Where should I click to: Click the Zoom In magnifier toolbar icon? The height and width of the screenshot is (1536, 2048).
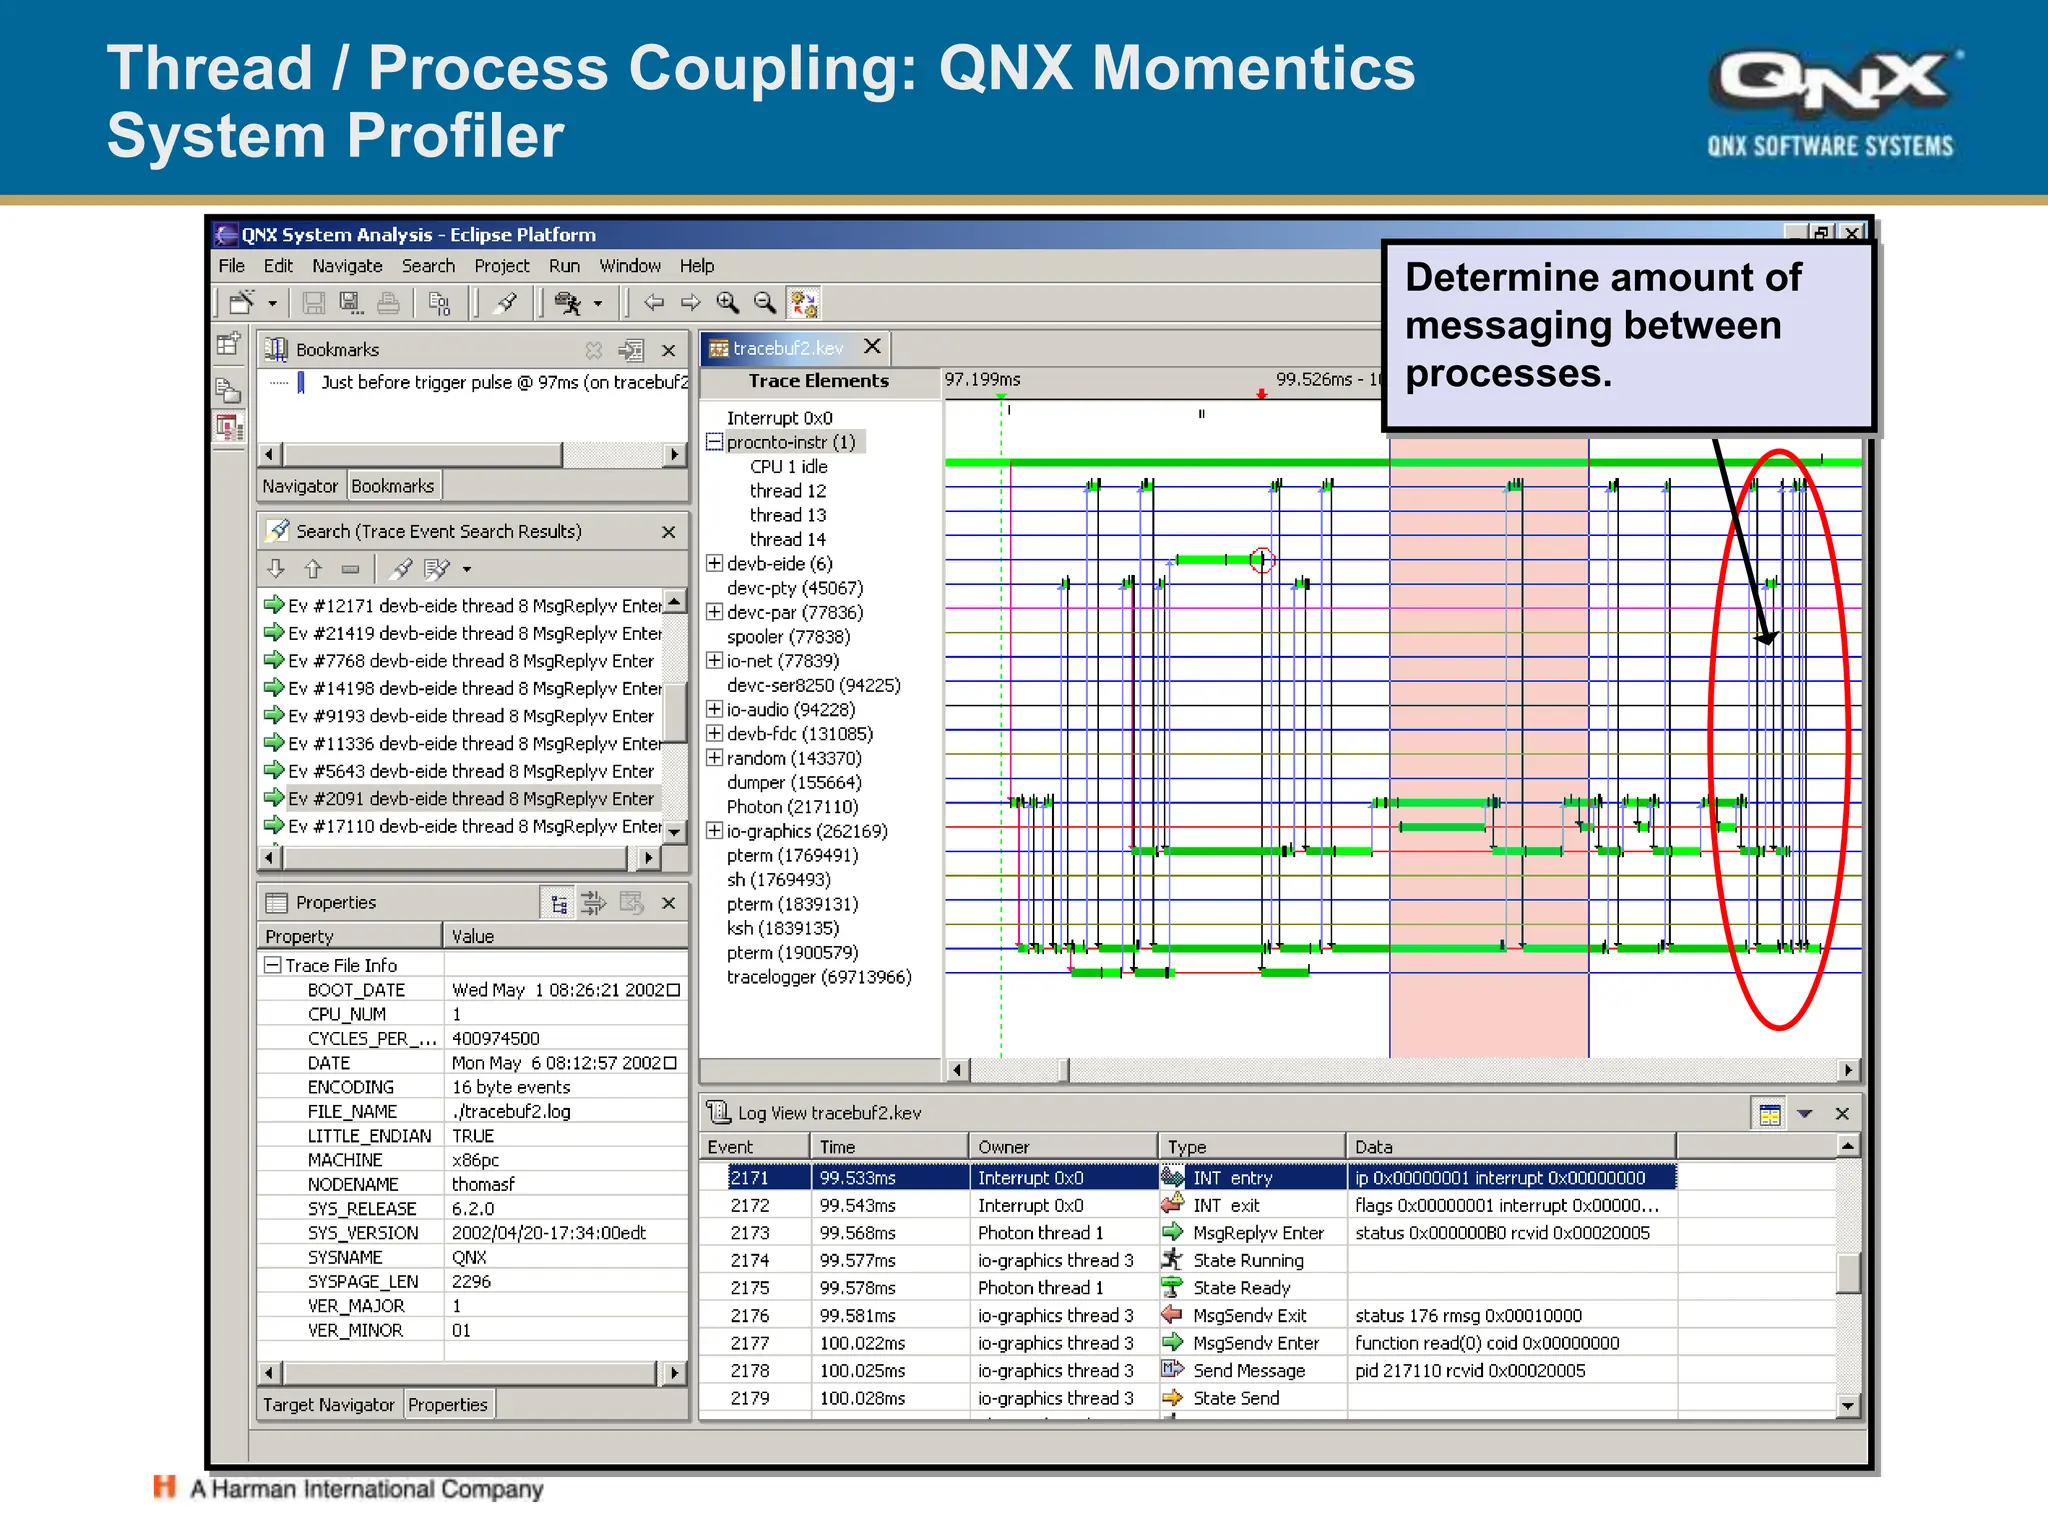coord(728,302)
